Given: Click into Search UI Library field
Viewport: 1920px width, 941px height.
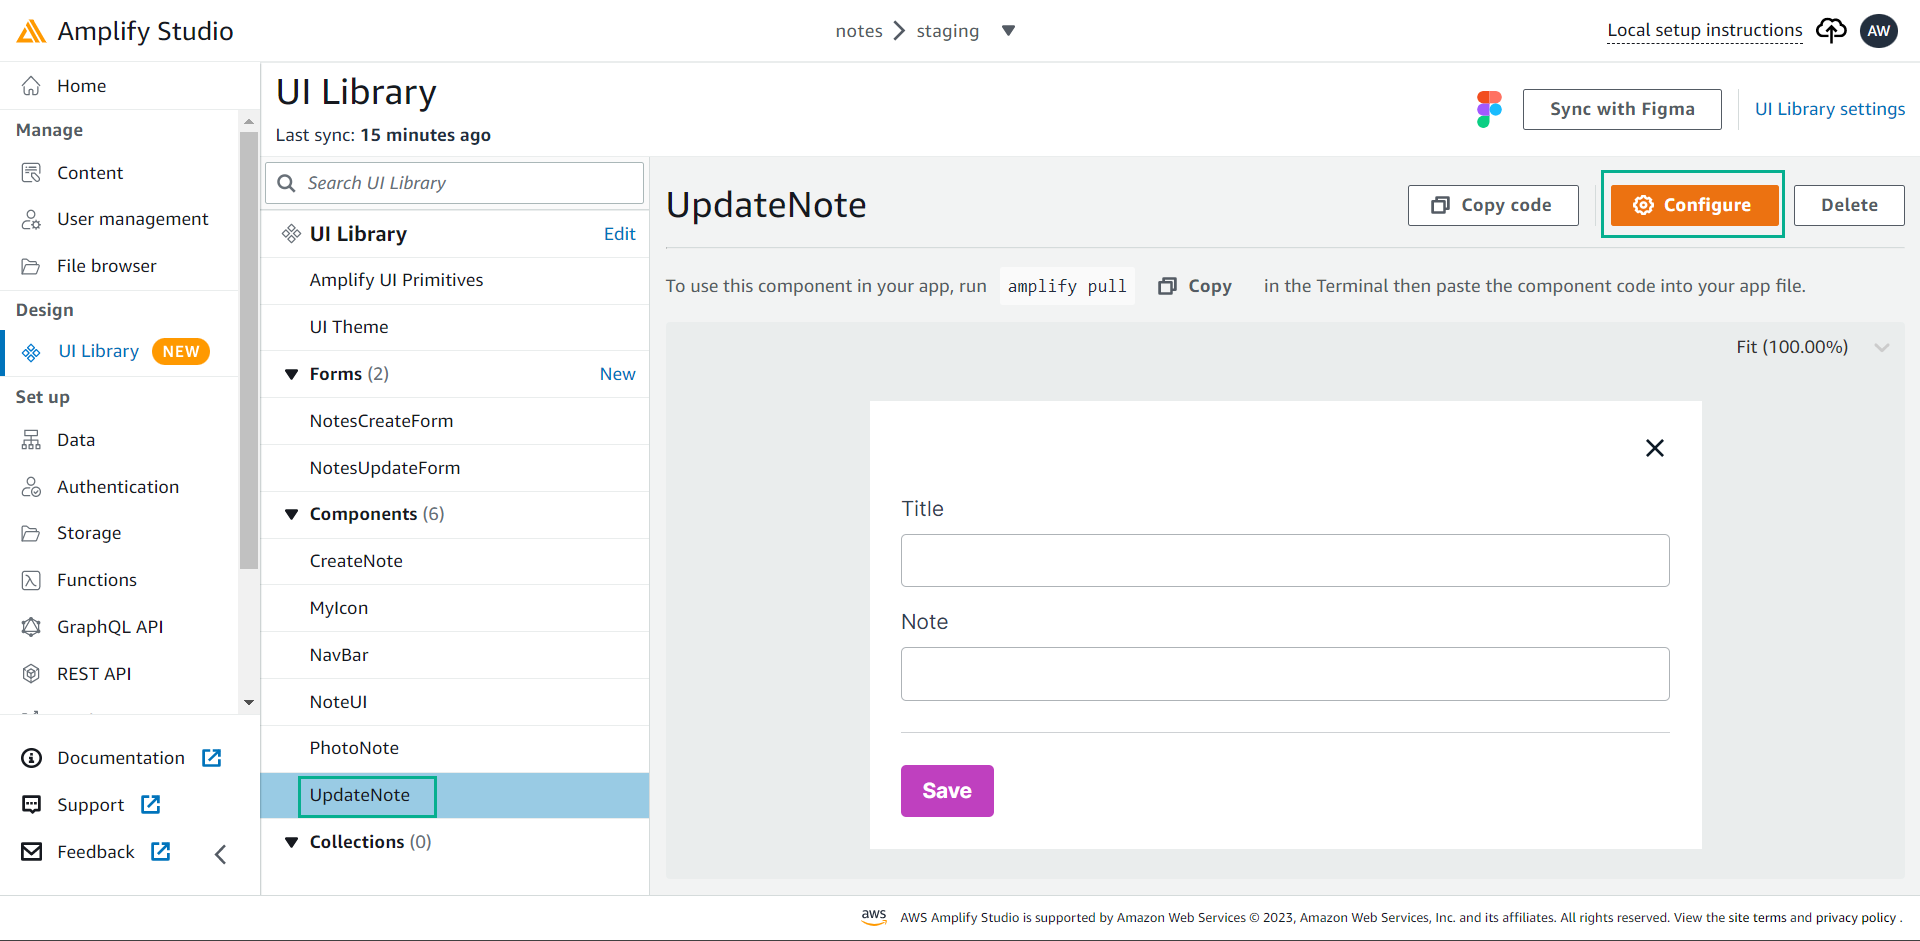Looking at the screenshot, I should (454, 183).
